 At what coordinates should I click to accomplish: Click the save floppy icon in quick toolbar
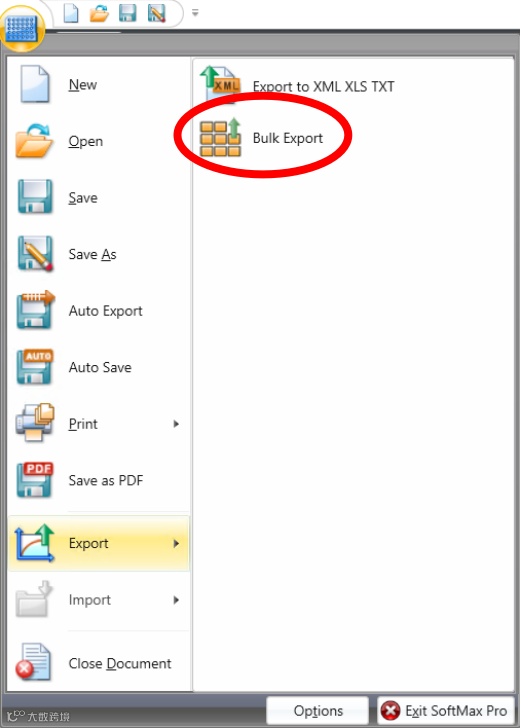pyautogui.click(x=127, y=13)
